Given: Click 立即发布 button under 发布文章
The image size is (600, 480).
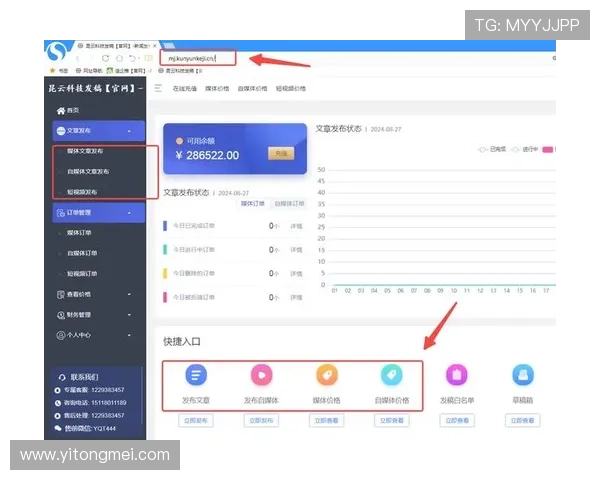Looking at the screenshot, I should 196,421.
